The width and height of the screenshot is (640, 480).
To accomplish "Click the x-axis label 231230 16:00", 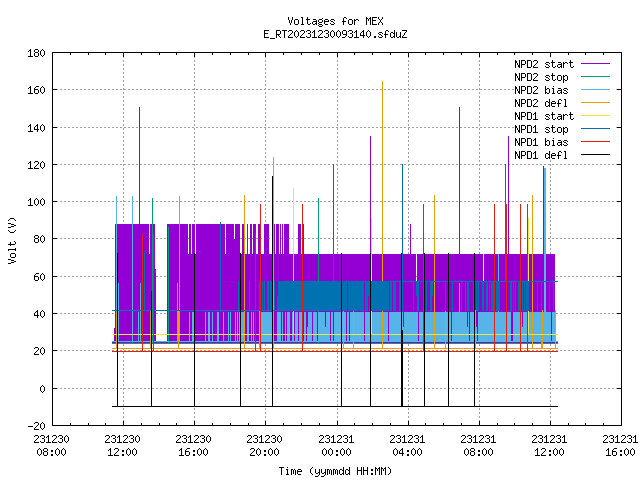I will (x=193, y=446).
